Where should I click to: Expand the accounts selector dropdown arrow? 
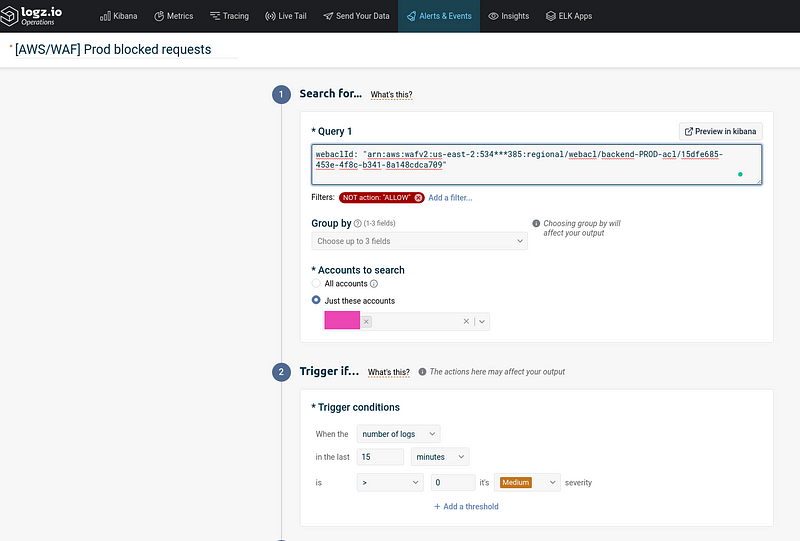[482, 322]
